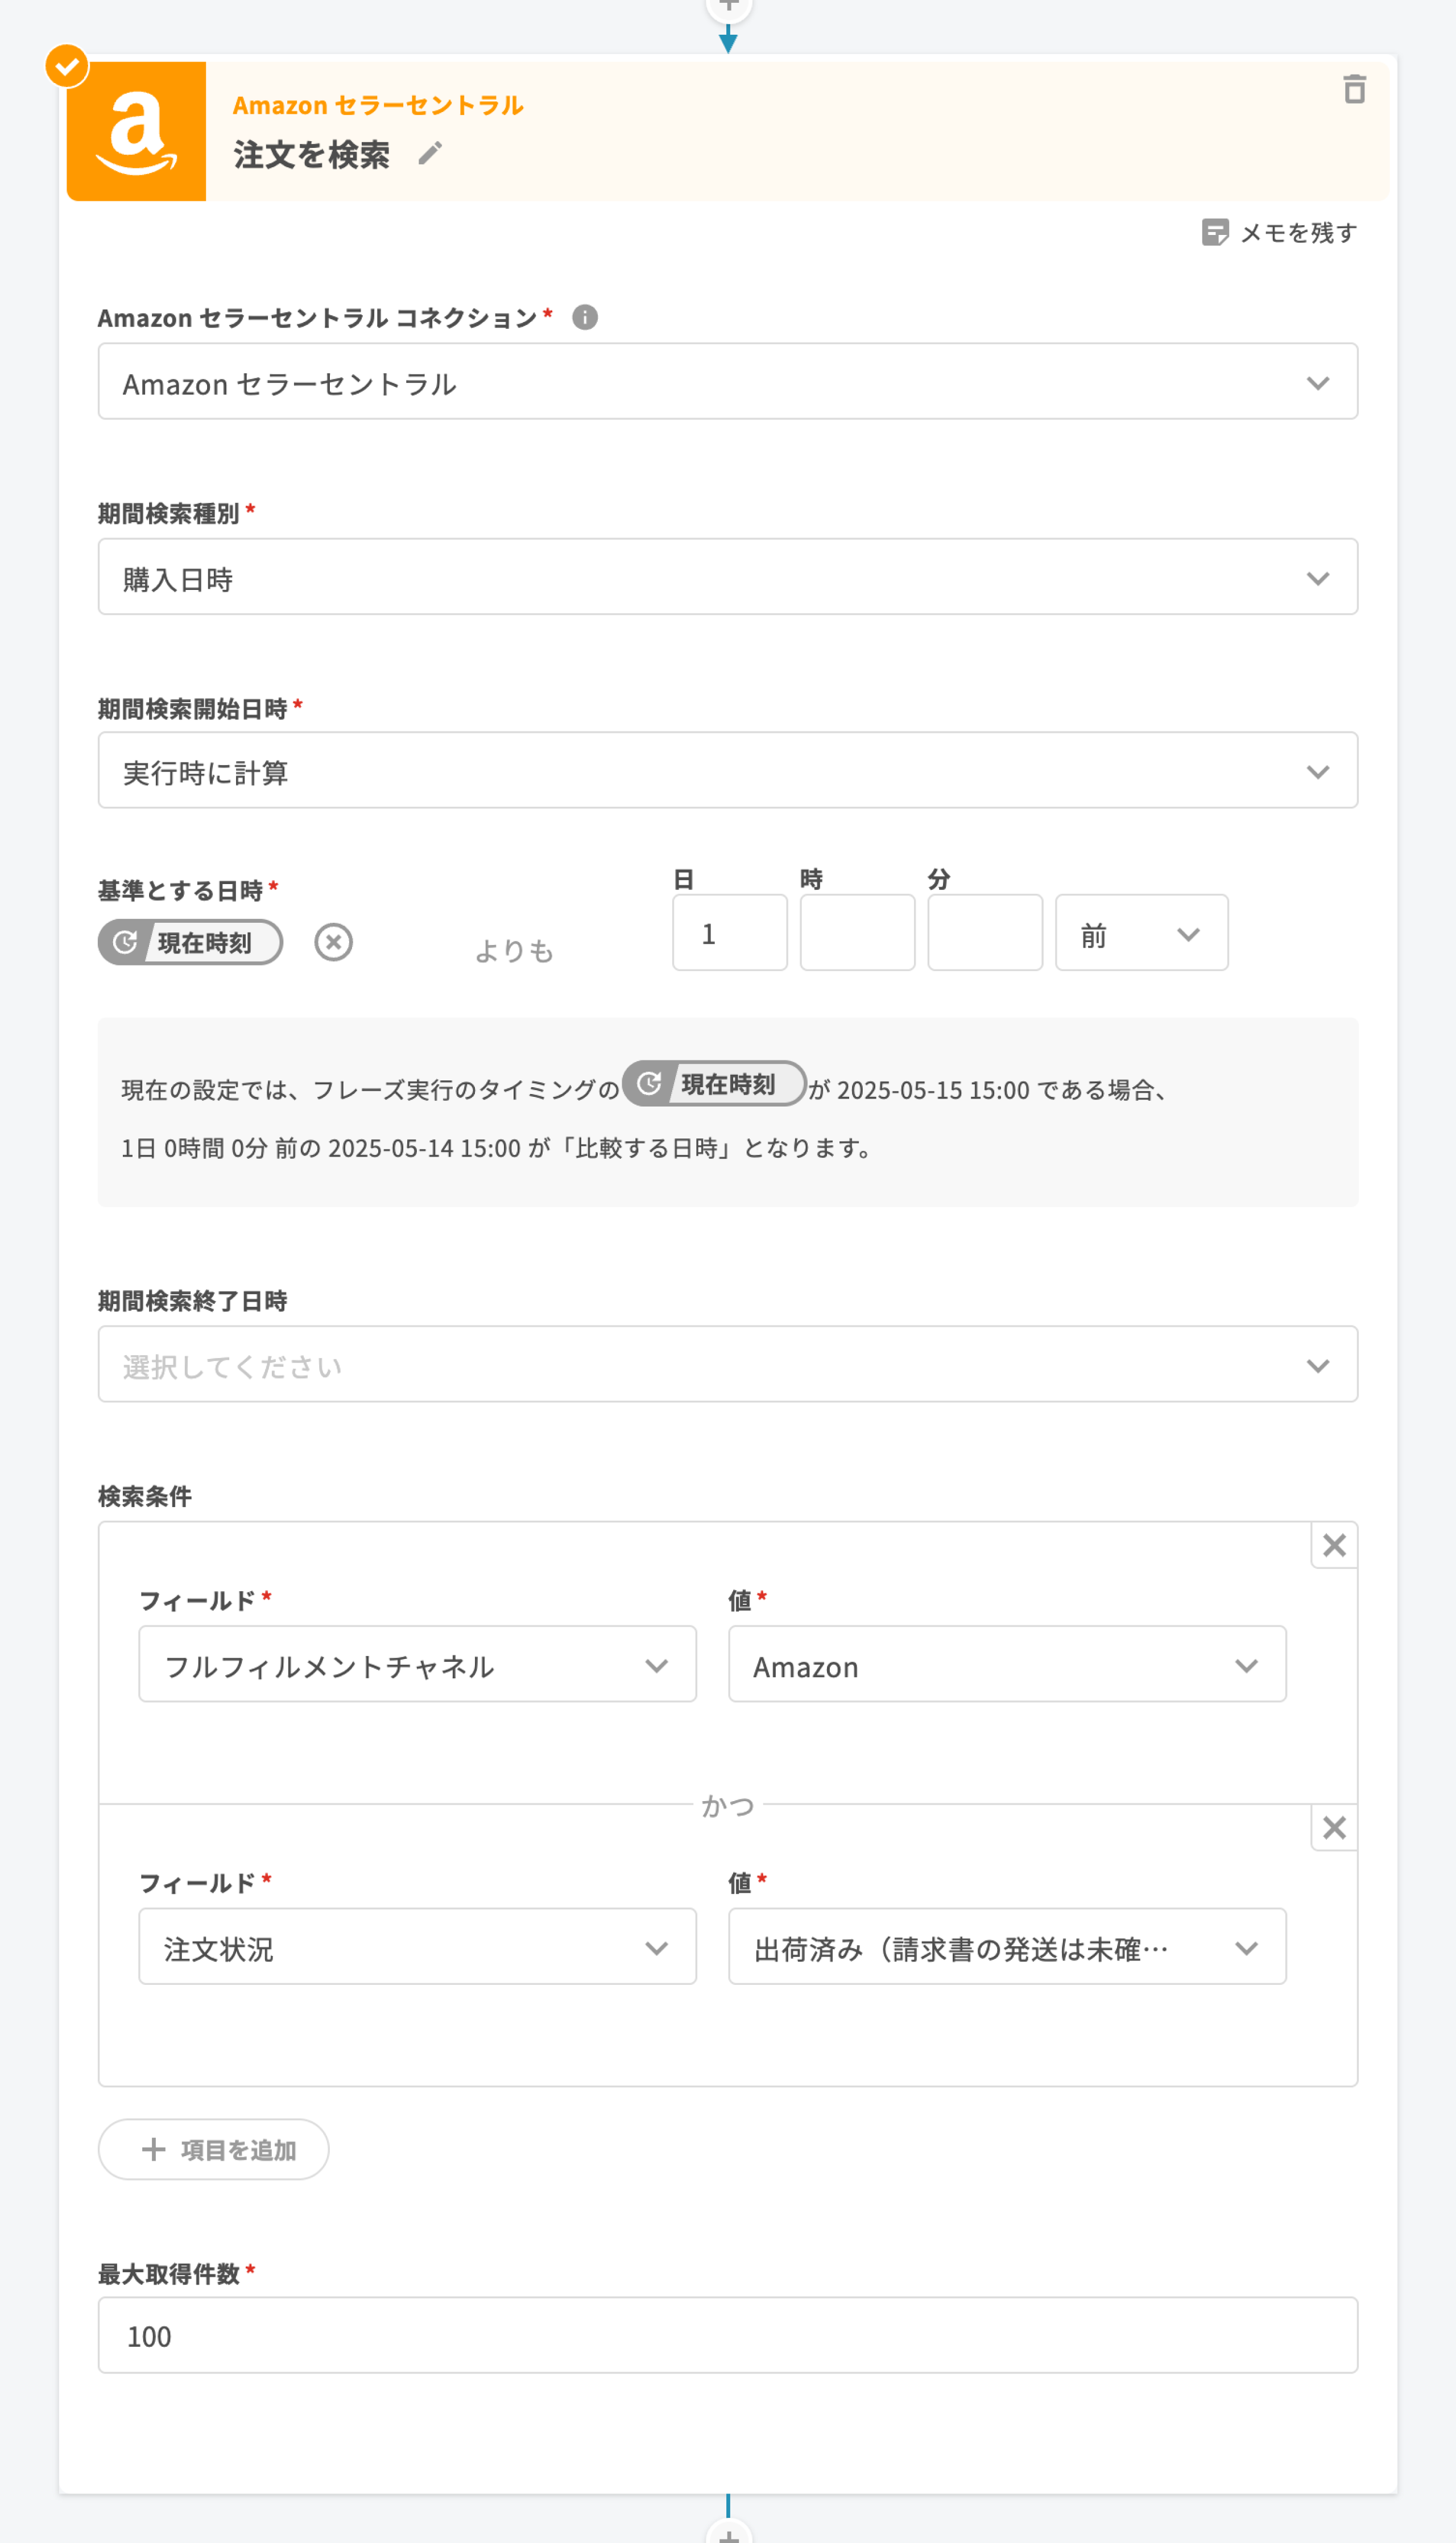Click the pencil icon next to 注文を検索

(430, 154)
